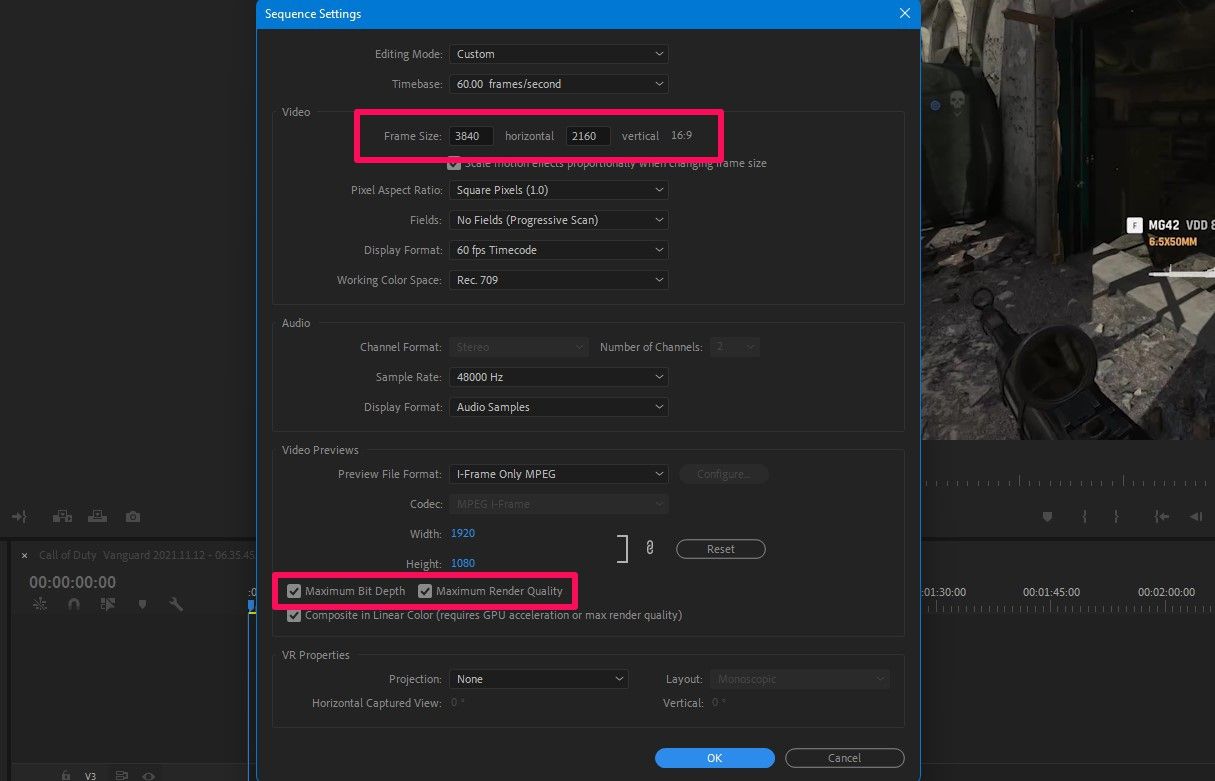
Task: Click the Insert edit icon in the monitor panel
Action: click(62, 516)
